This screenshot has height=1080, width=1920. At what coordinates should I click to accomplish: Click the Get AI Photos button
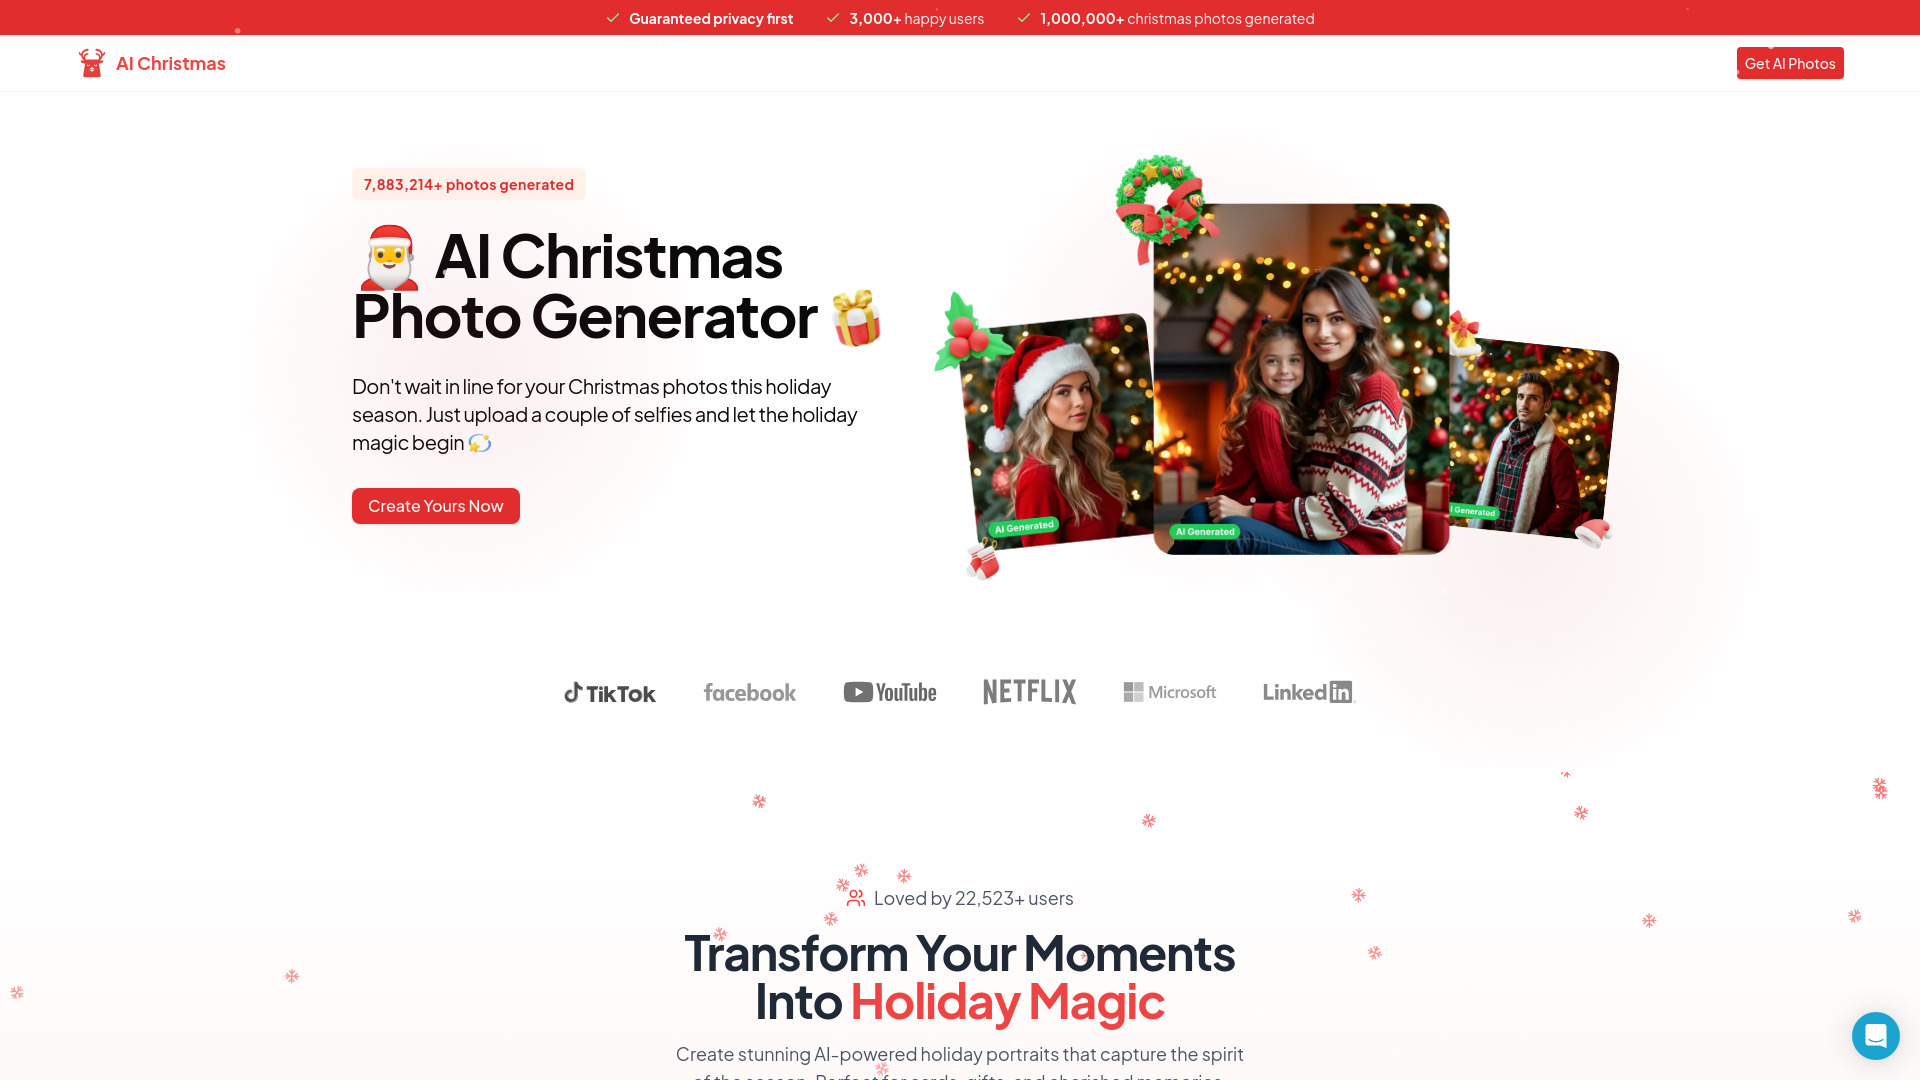tap(1789, 62)
